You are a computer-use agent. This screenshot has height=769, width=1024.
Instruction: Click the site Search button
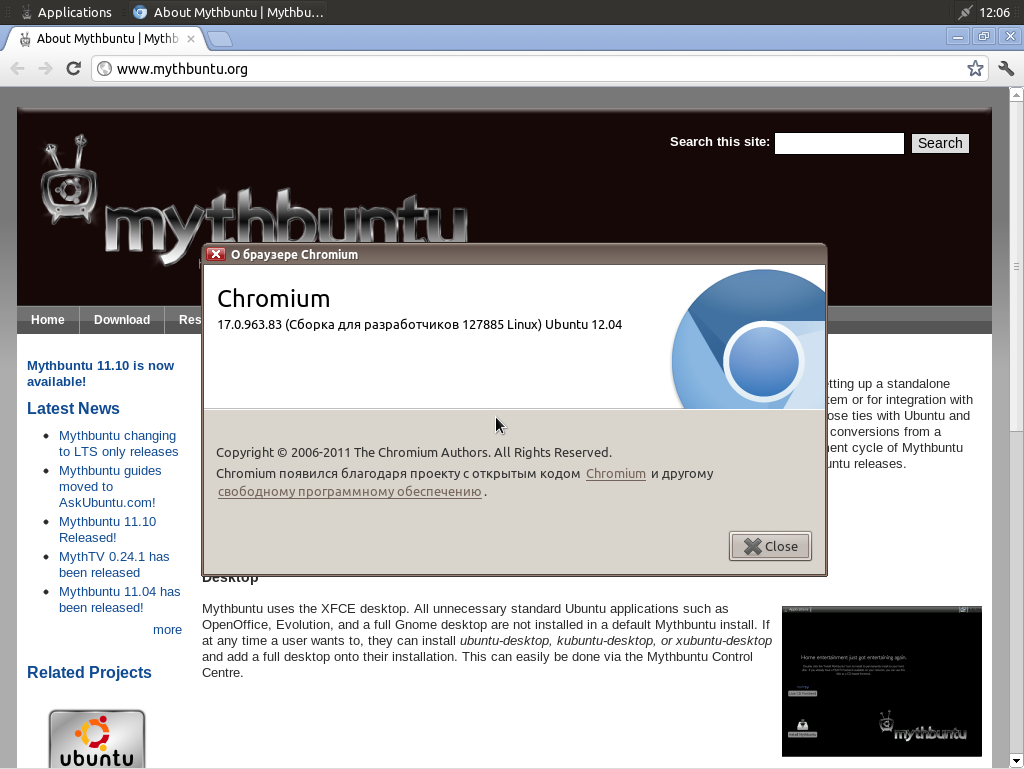pyautogui.click(x=939, y=143)
